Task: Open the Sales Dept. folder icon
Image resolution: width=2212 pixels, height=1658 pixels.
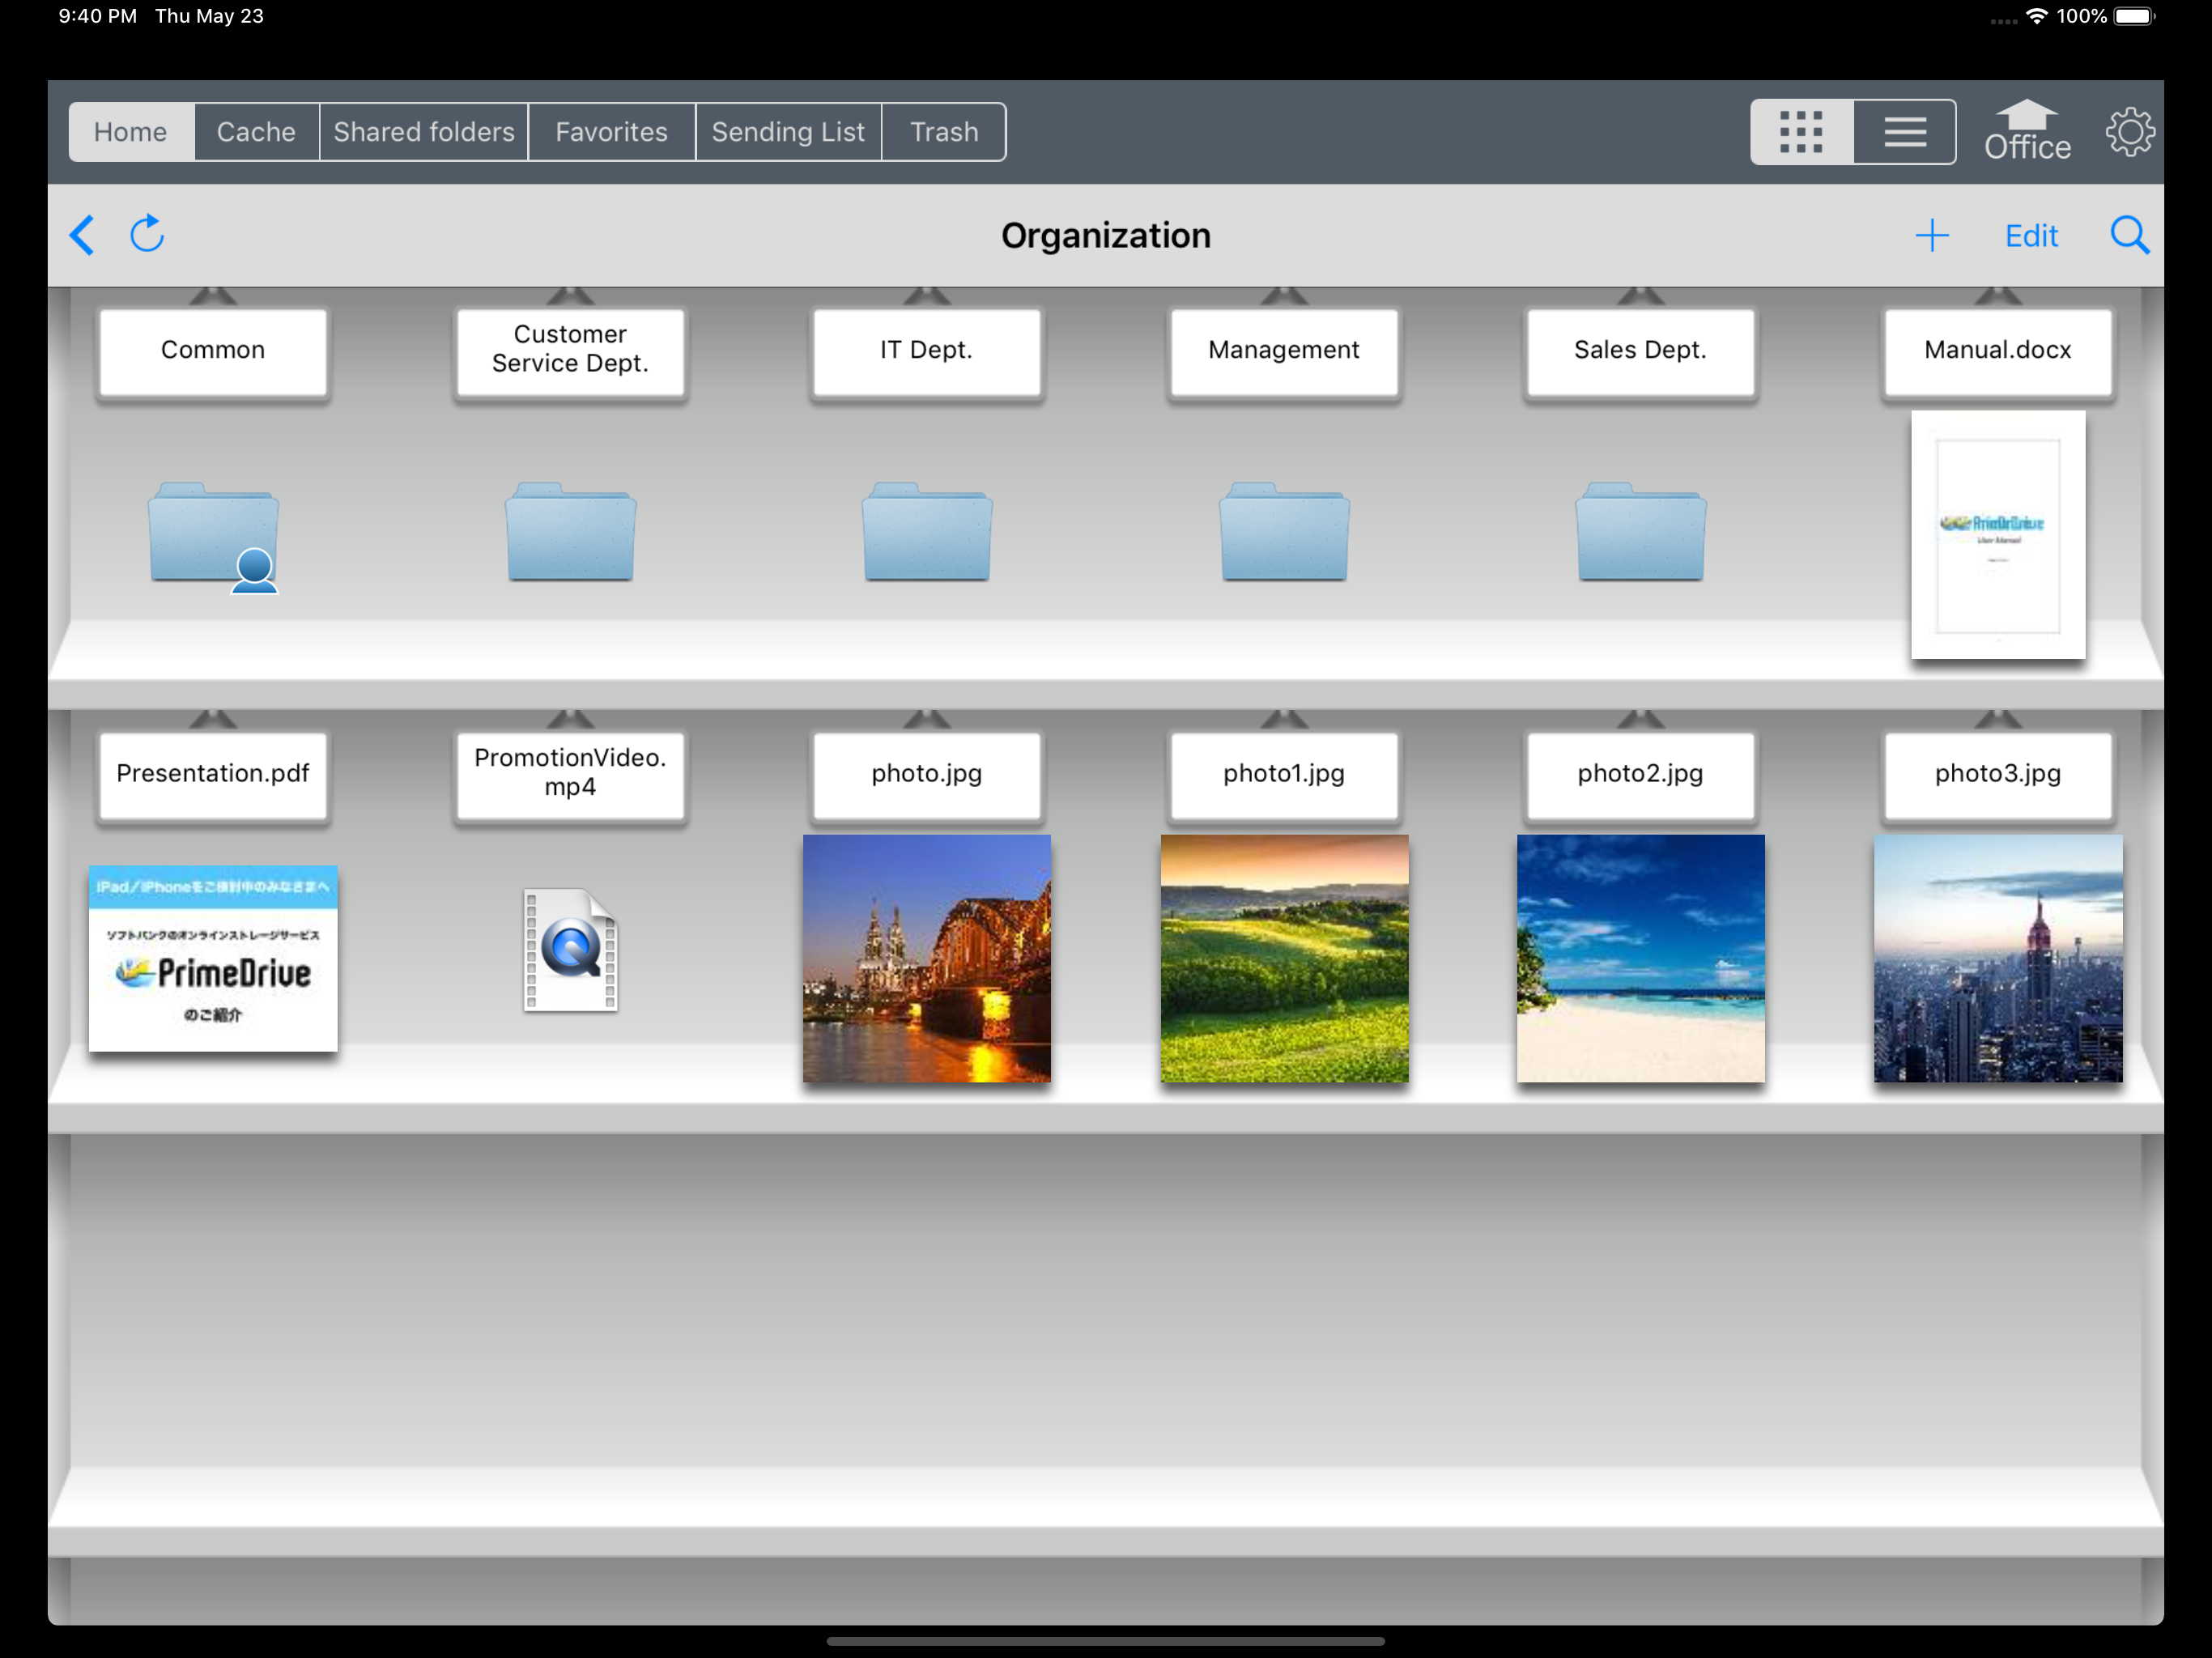Action: pos(1640,532)
